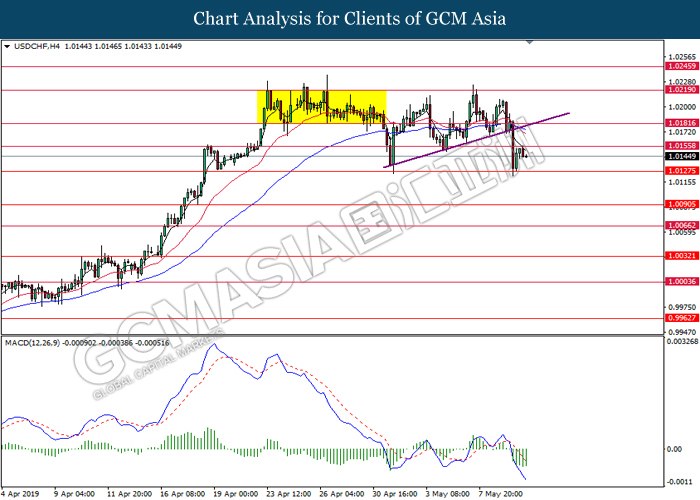Screen dimensions: 700x500
Task: Select the 1.00036 price level label
Action: pyautogui.click(x=682, y=282)
